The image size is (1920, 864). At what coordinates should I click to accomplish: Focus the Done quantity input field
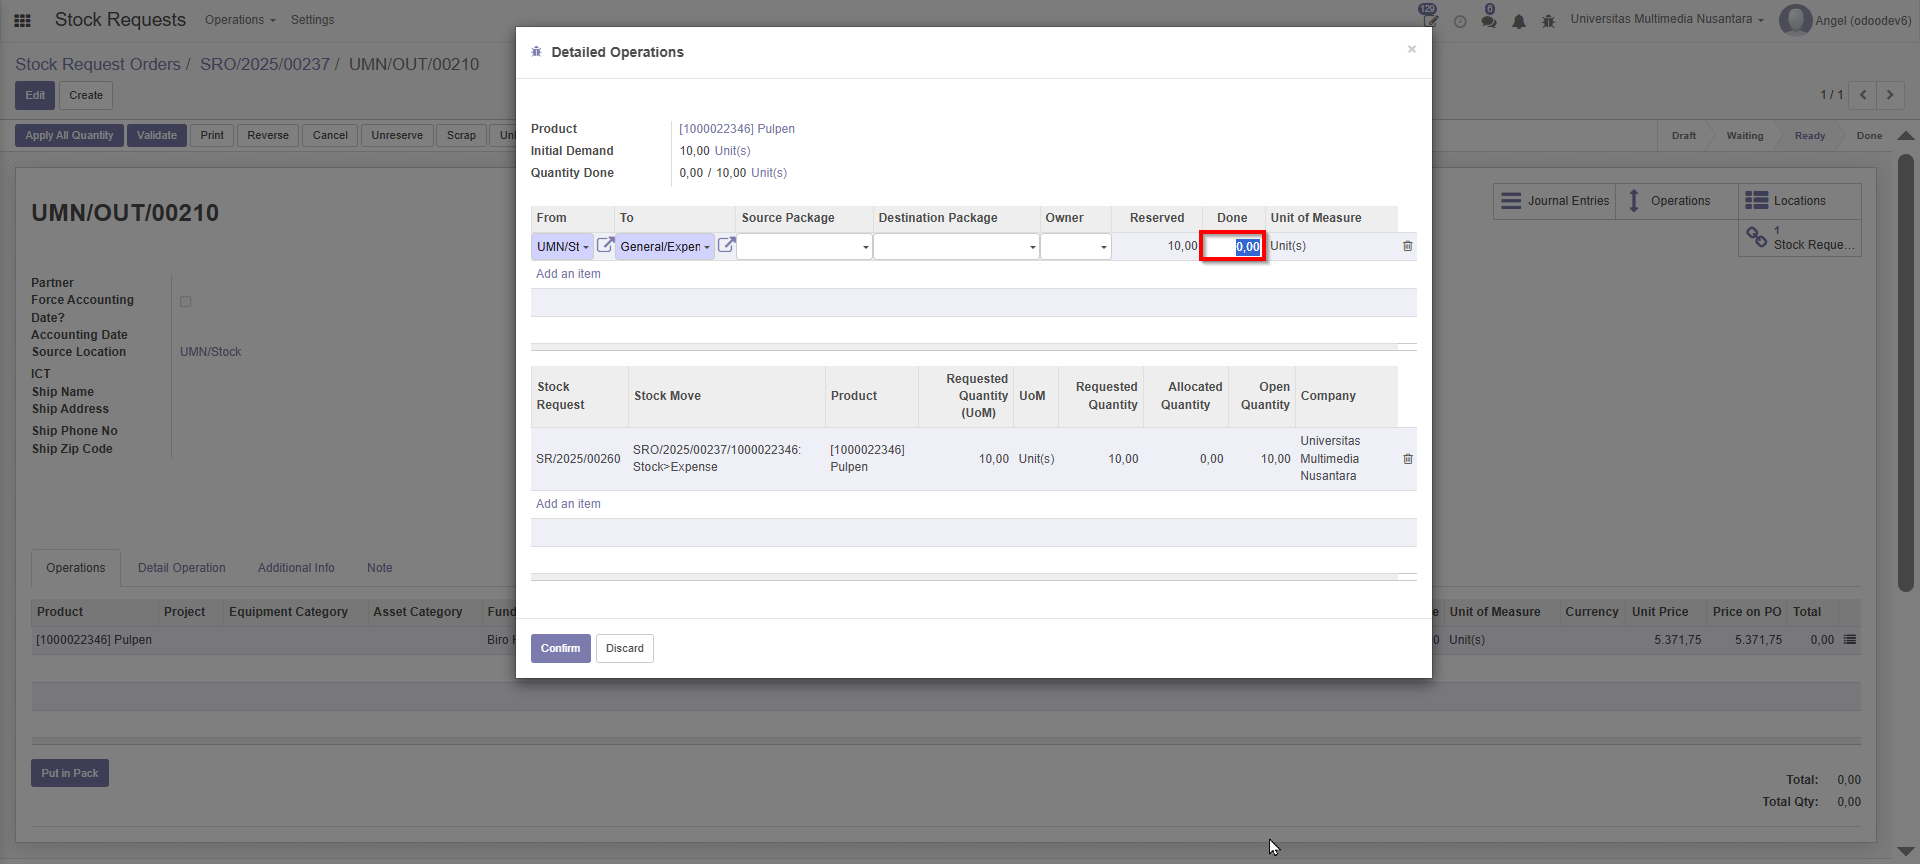(x=1233, y=247)
